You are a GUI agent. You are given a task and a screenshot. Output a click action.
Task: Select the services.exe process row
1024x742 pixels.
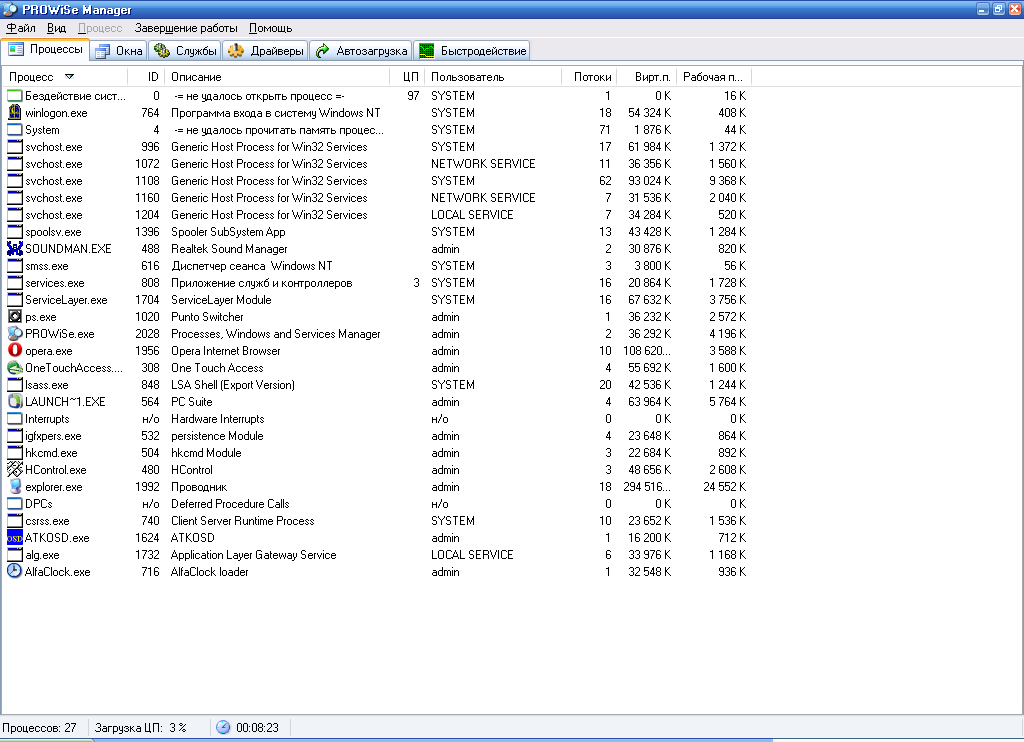pyautogui.click(x=377, y=283)
